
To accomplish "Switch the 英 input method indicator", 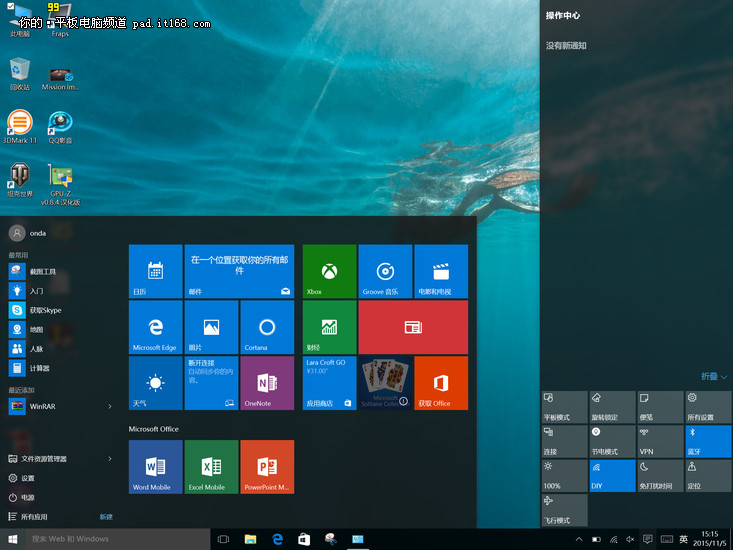I will coord(683,539).
